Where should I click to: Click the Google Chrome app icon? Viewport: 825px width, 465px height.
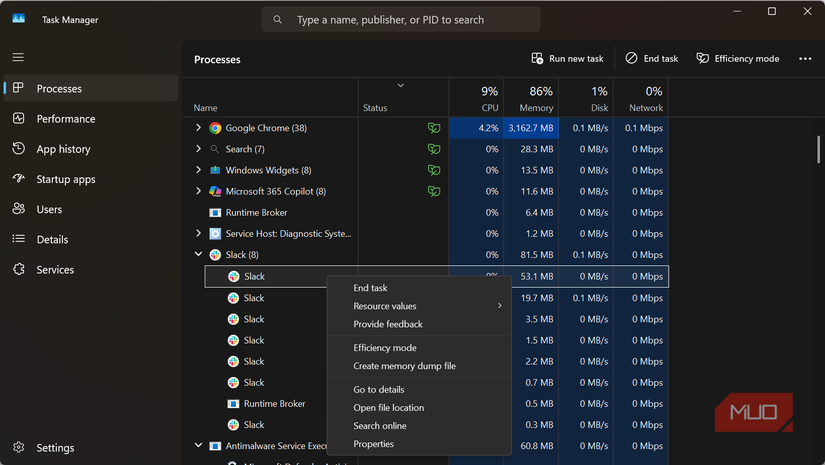click(215, 128)
